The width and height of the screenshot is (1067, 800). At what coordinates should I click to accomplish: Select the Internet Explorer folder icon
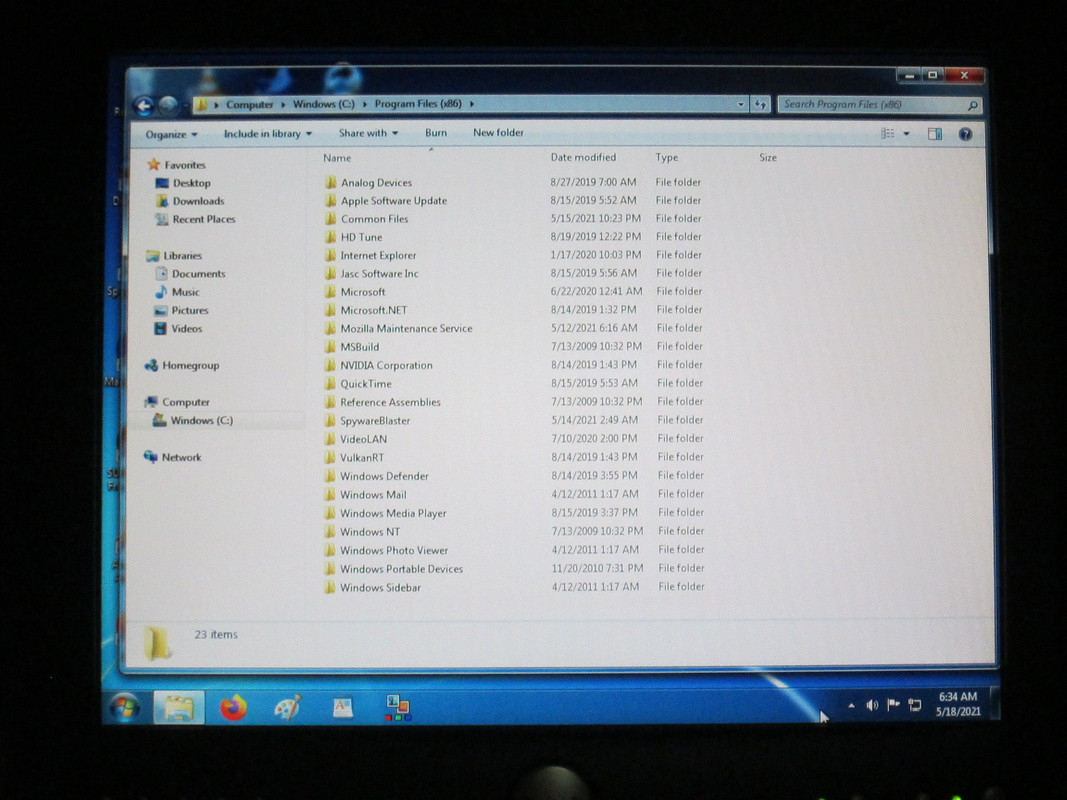click(x=331, y=255)
